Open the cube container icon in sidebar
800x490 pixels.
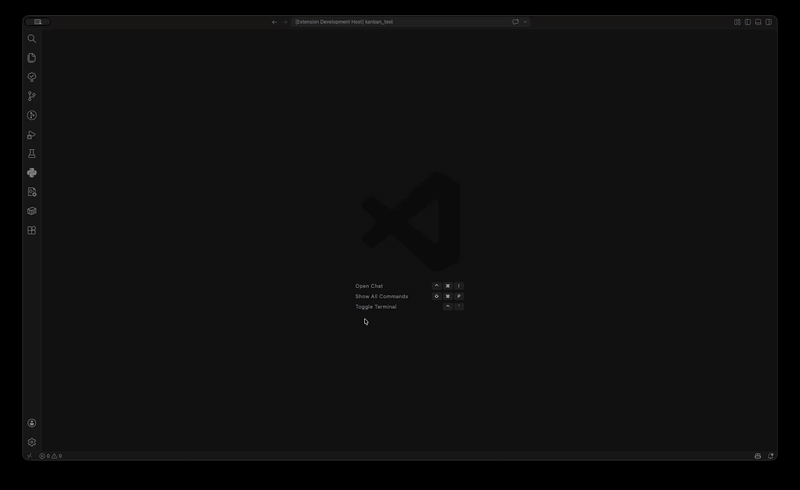coord(32,211)
